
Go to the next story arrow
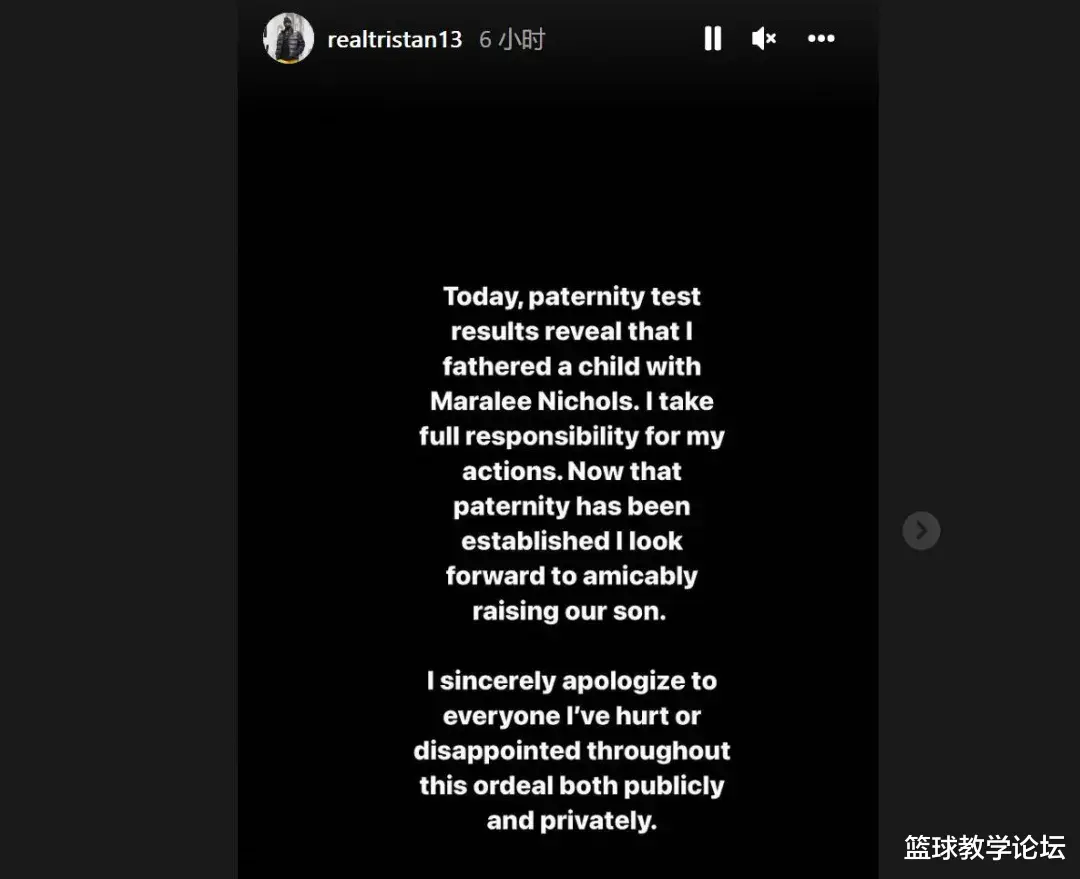pyautogui.click(x=921, y=530)
